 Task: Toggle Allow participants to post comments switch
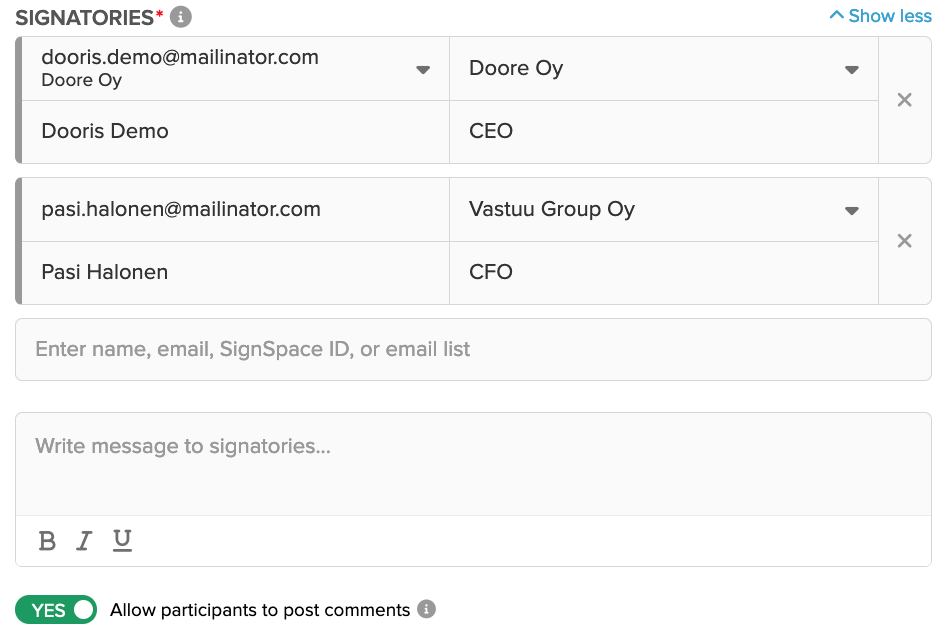[x=56, y=610]
